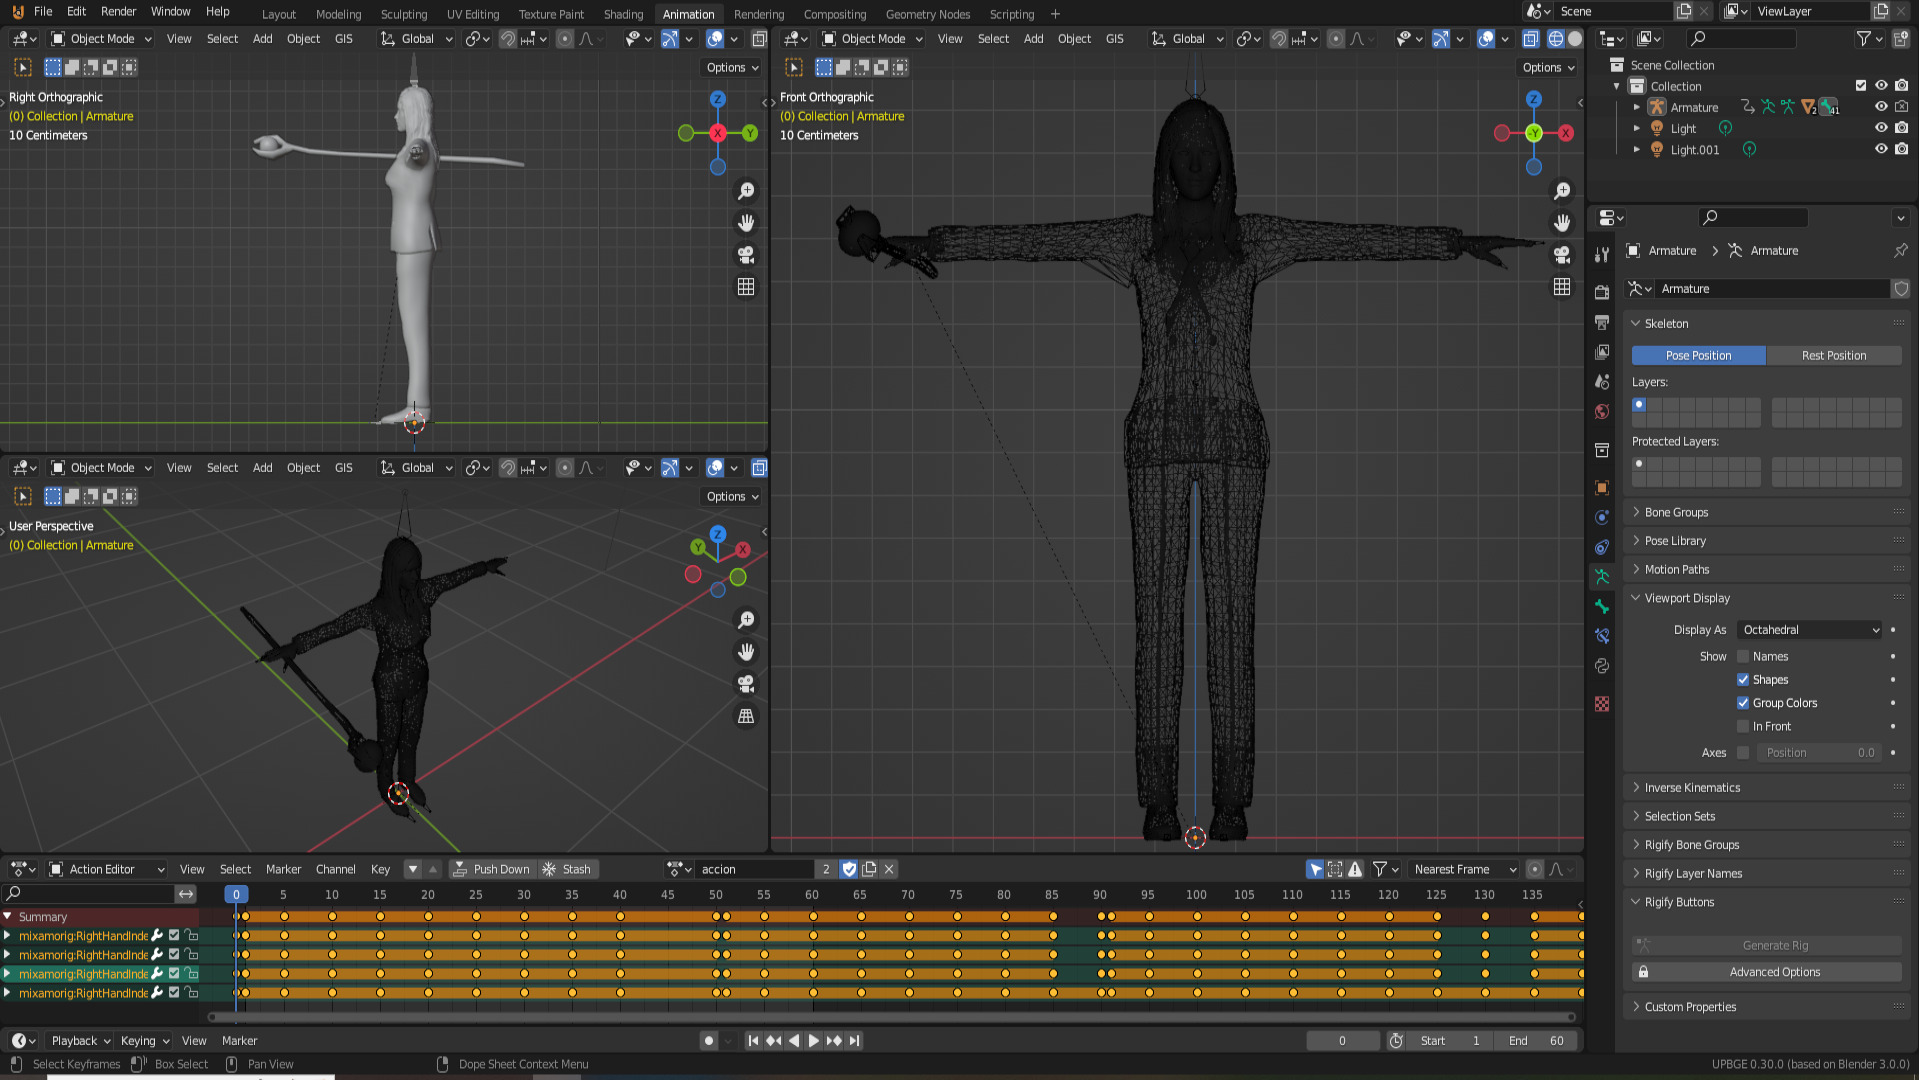Open the Output properties tab
This screenshot has height=1080, width=1920.
[1602, 322]
